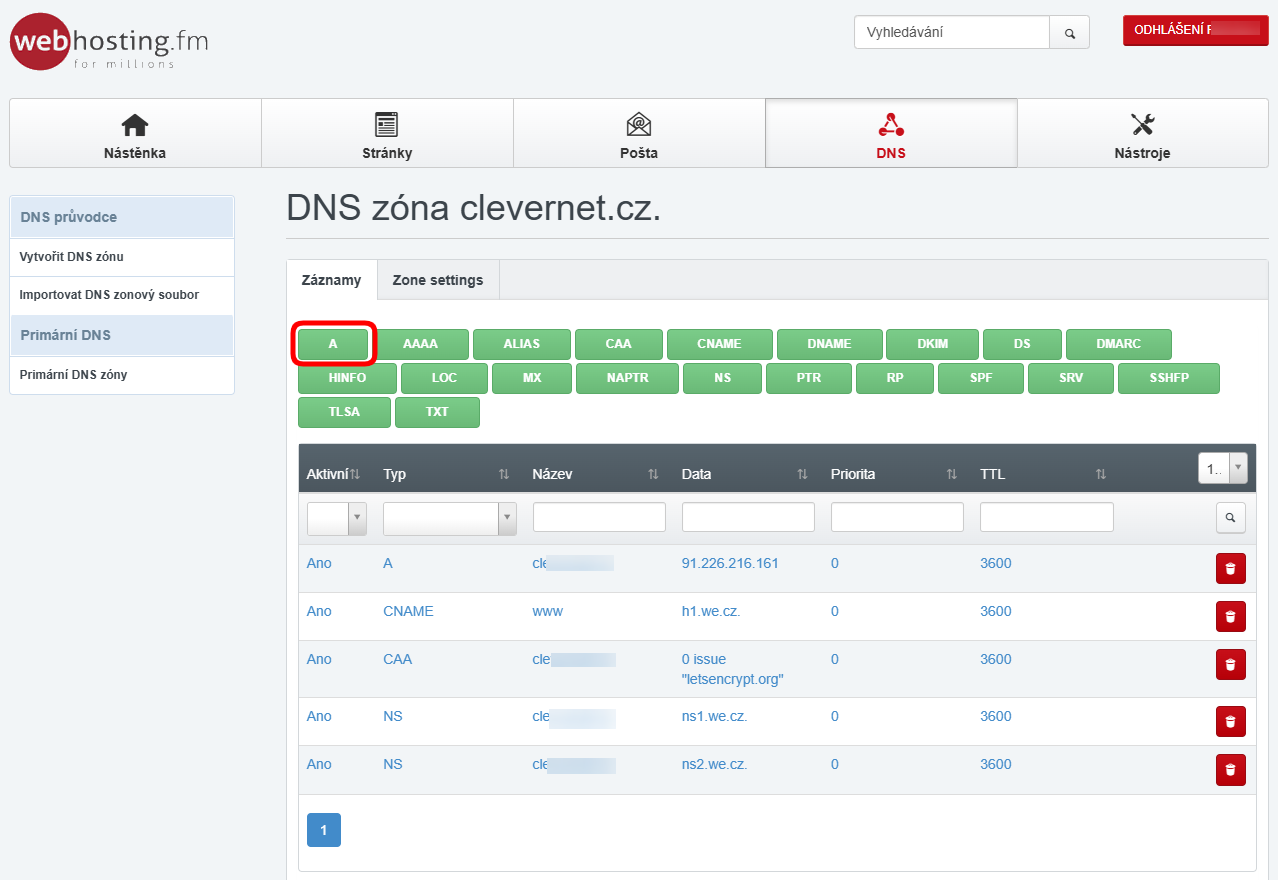Click the table filter search icon
Viewport: 1278px width, 880px height.
[x=1230, y=518]
